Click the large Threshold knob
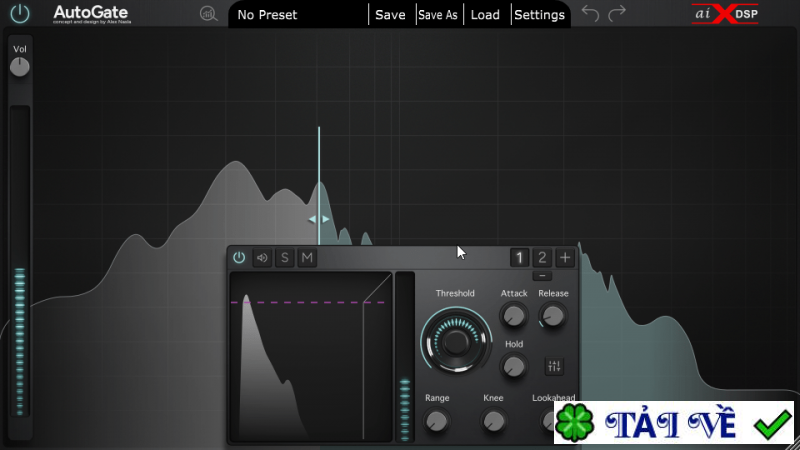800x450 pixels. point(456,341)
